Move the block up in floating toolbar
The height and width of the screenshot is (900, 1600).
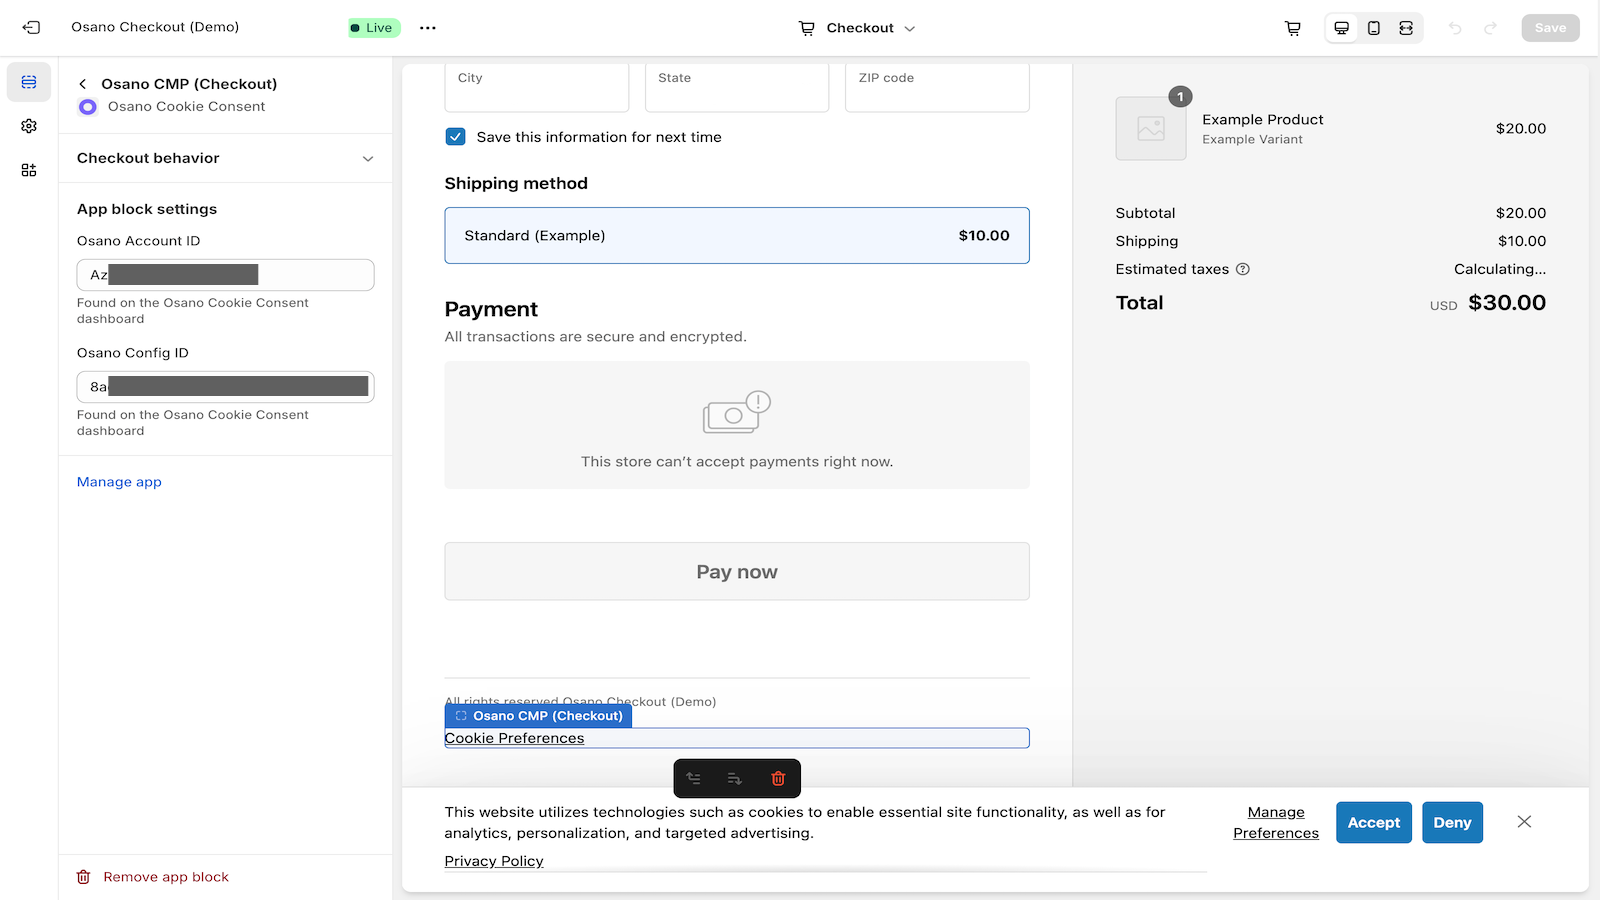(x=693, y=778)
